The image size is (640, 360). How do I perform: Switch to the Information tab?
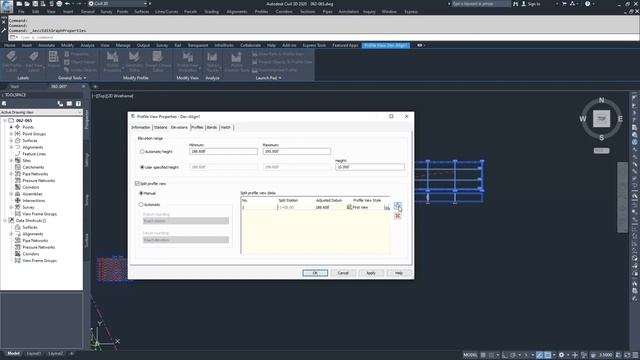[141, 127]
